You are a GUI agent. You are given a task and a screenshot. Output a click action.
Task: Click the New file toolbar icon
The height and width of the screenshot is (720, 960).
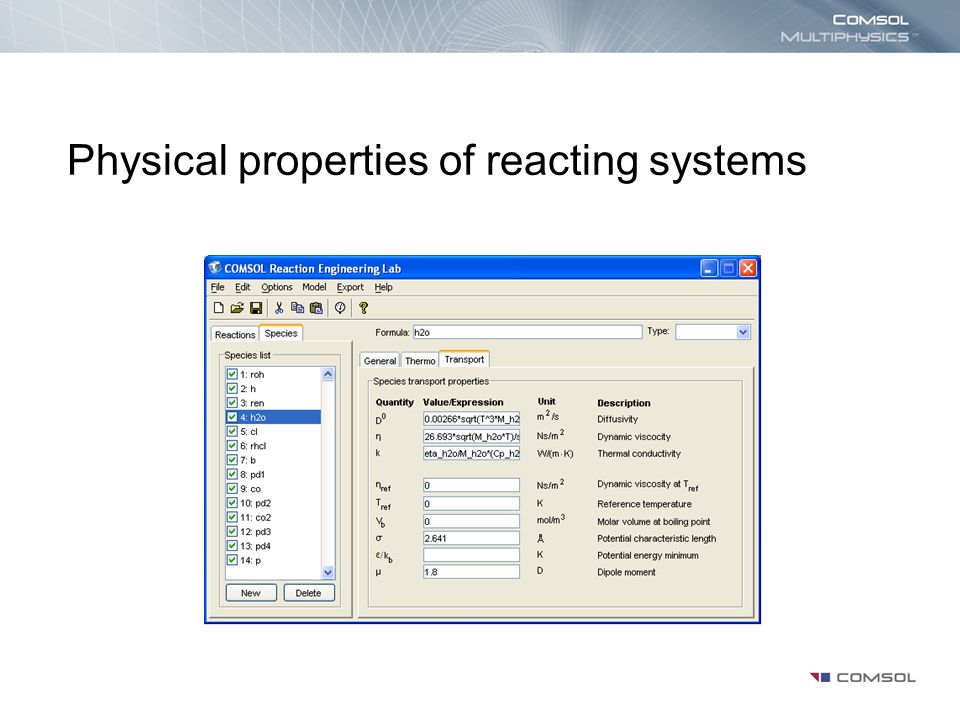pos(219,308)
